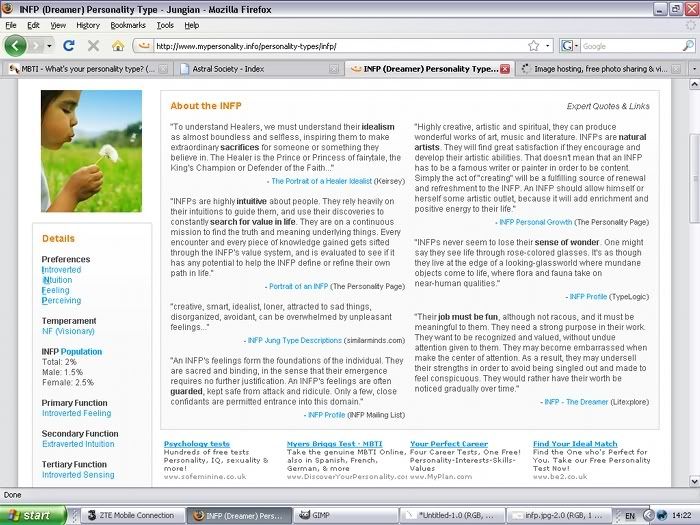Viewport: 700px width, 525px height.
Task: Open the Tools menu
Action: (x=165, y=25)
